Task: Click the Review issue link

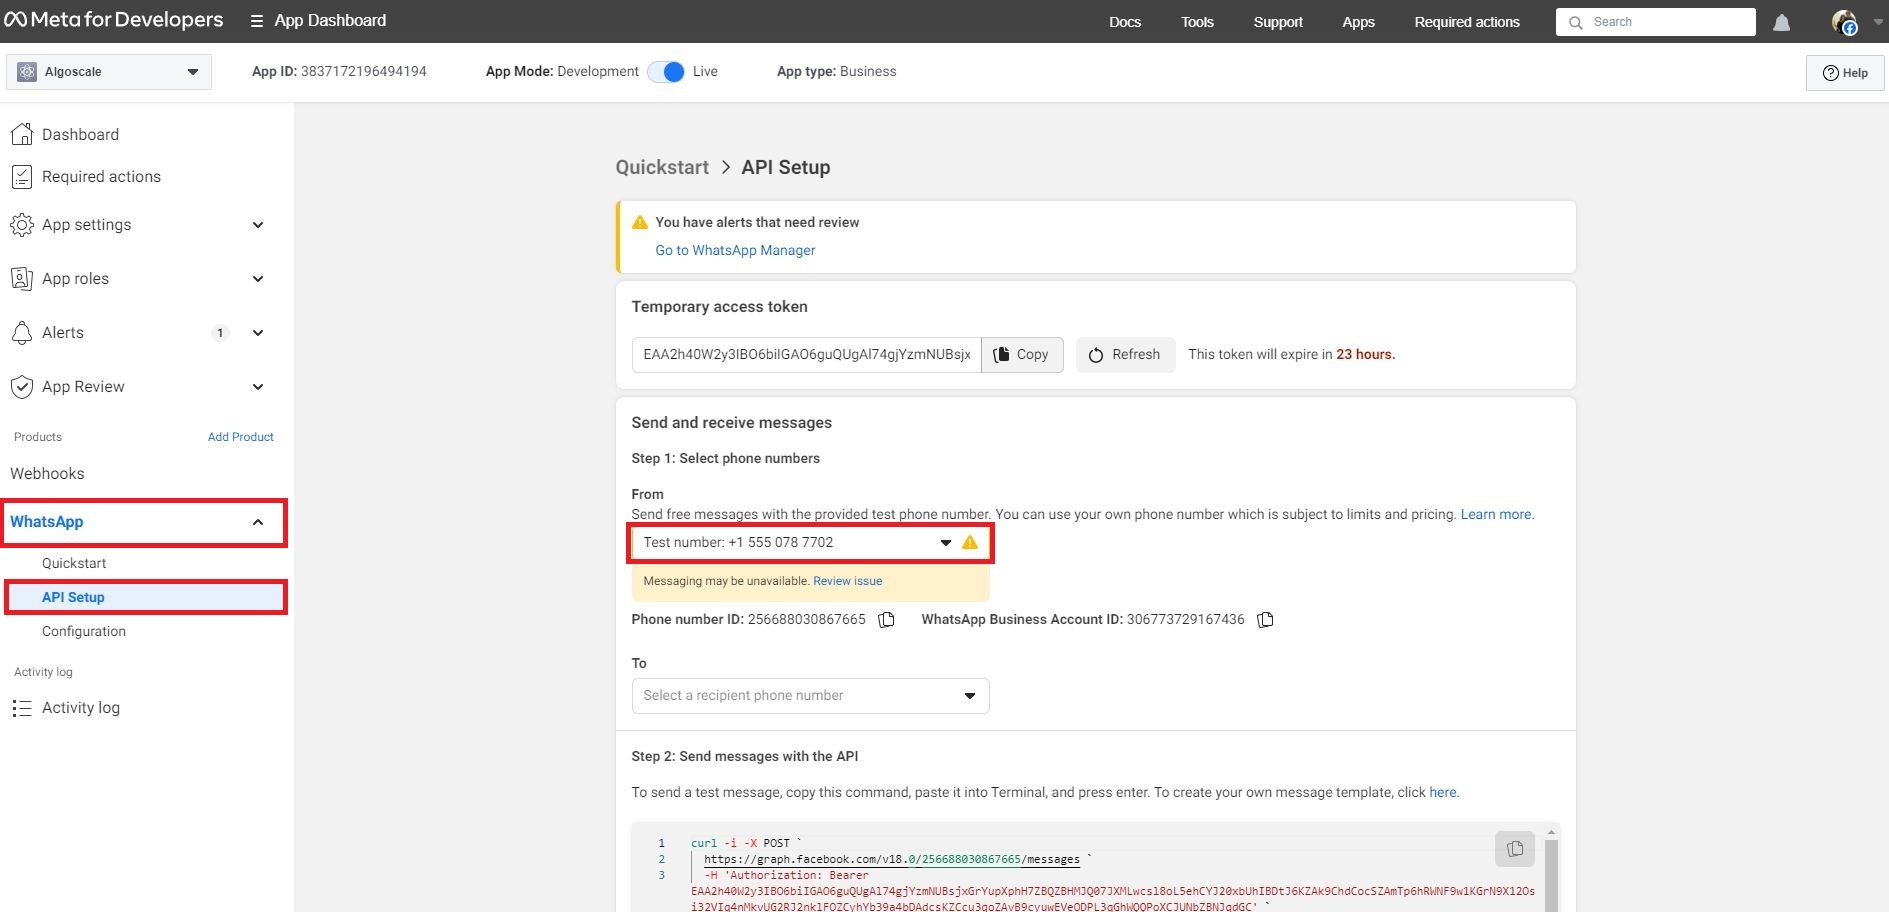Action: (x=847, y=581)
